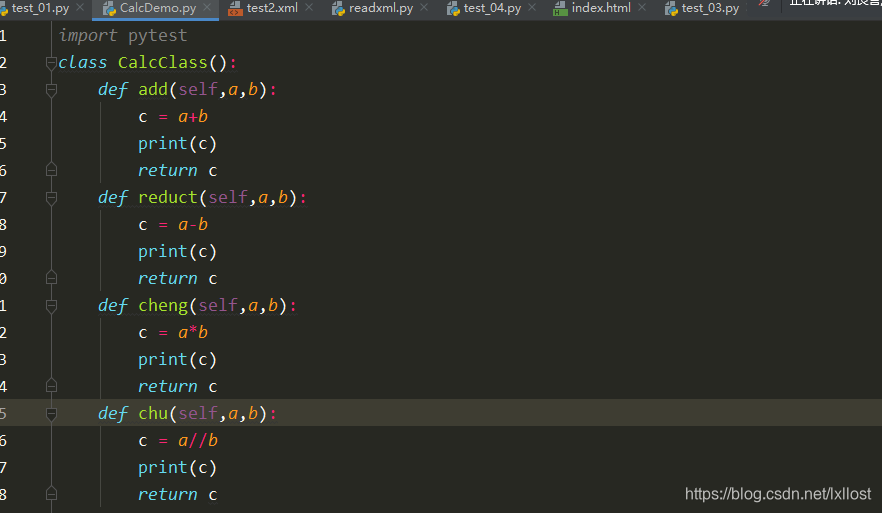Image resolution: width=882 pixels, height=513 pixels.
Task: Collapse the CalcClass class fold marker
Action: (x=51, y=62)
